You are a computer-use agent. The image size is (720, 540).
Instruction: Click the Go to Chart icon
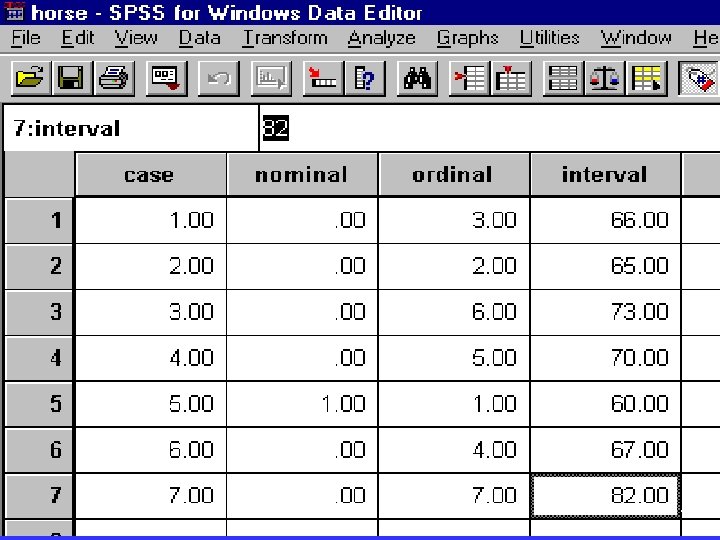(x=271, y=78)
